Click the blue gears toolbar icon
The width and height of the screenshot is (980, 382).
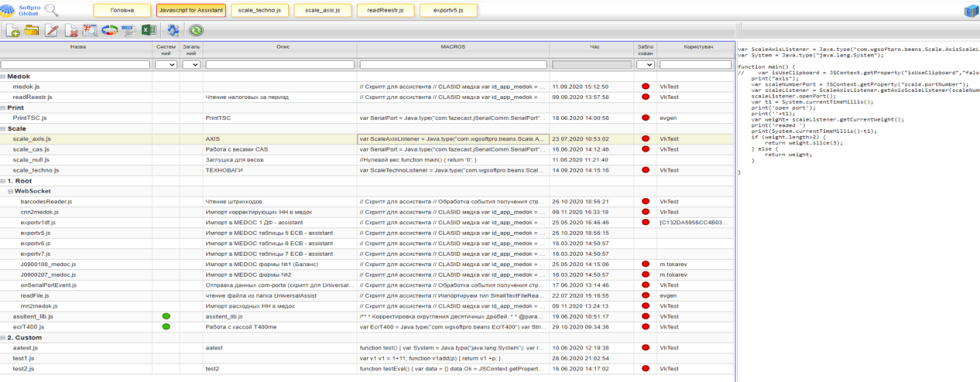[x=173, y=30]
